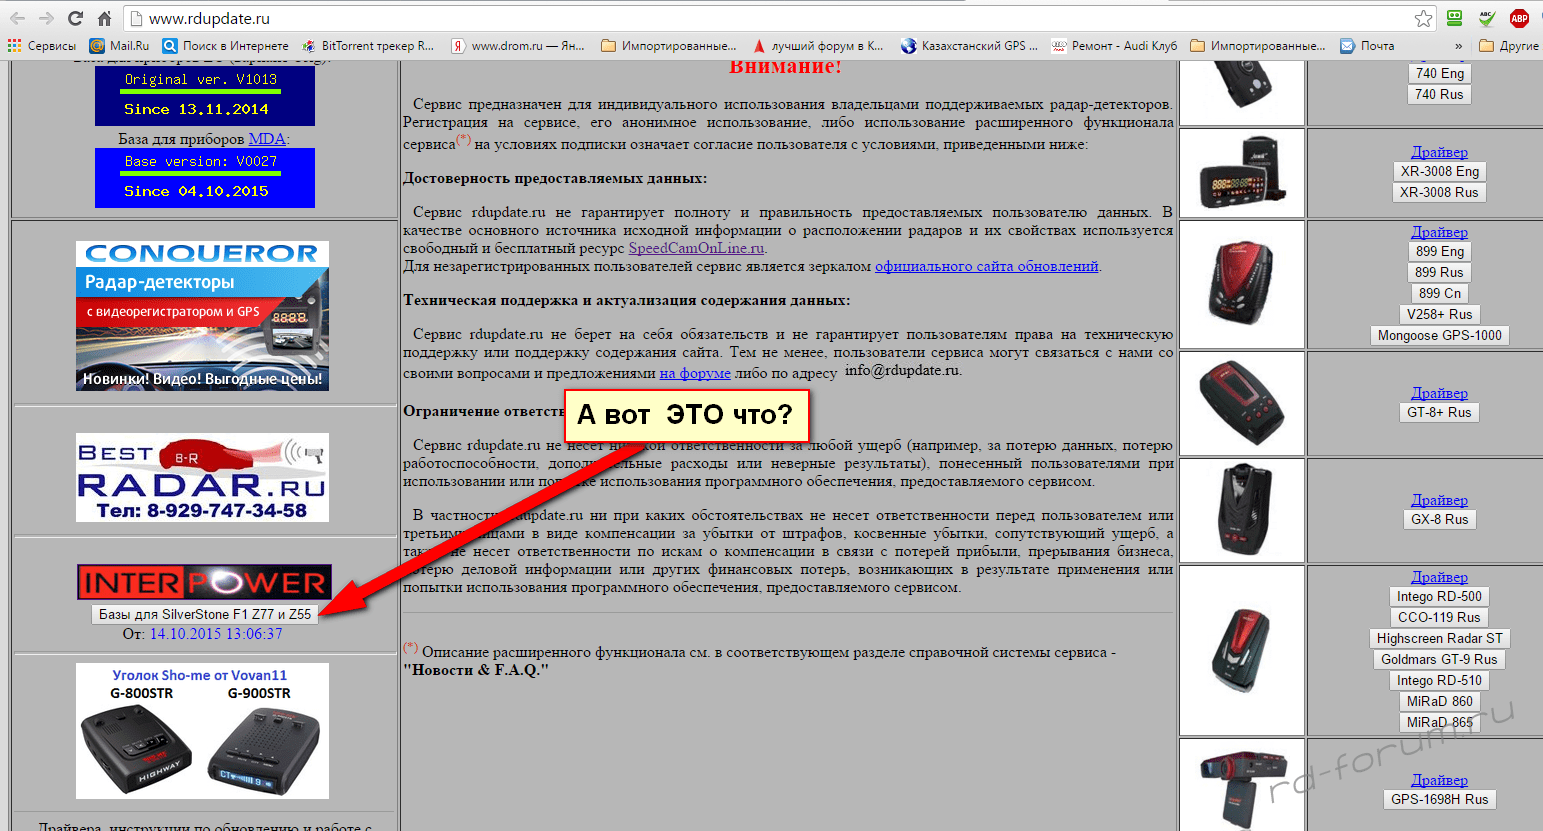Click the Mongoose GPS-1000 button
This screenshot has height=831, width=1543.
pyautogui.click(x=1439, y=335)
